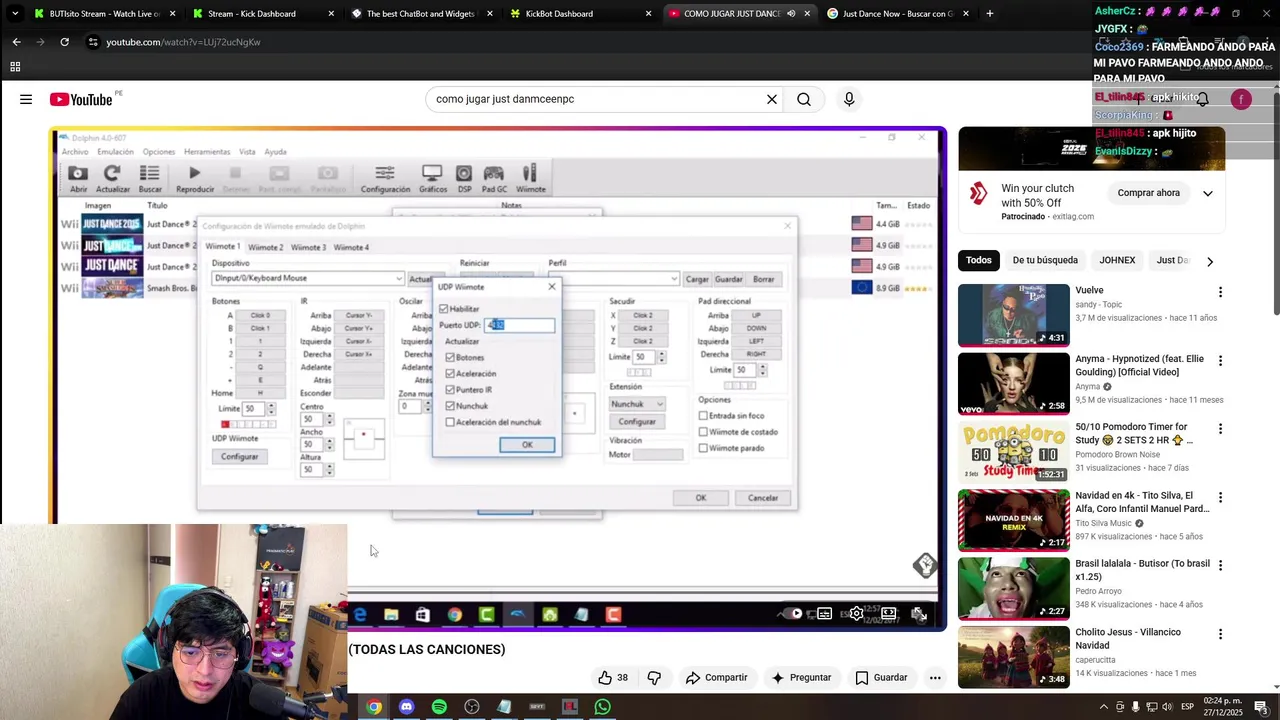Click Compartir to share the video
This screenshot has width=1280, height=720.
click(716, 678)
